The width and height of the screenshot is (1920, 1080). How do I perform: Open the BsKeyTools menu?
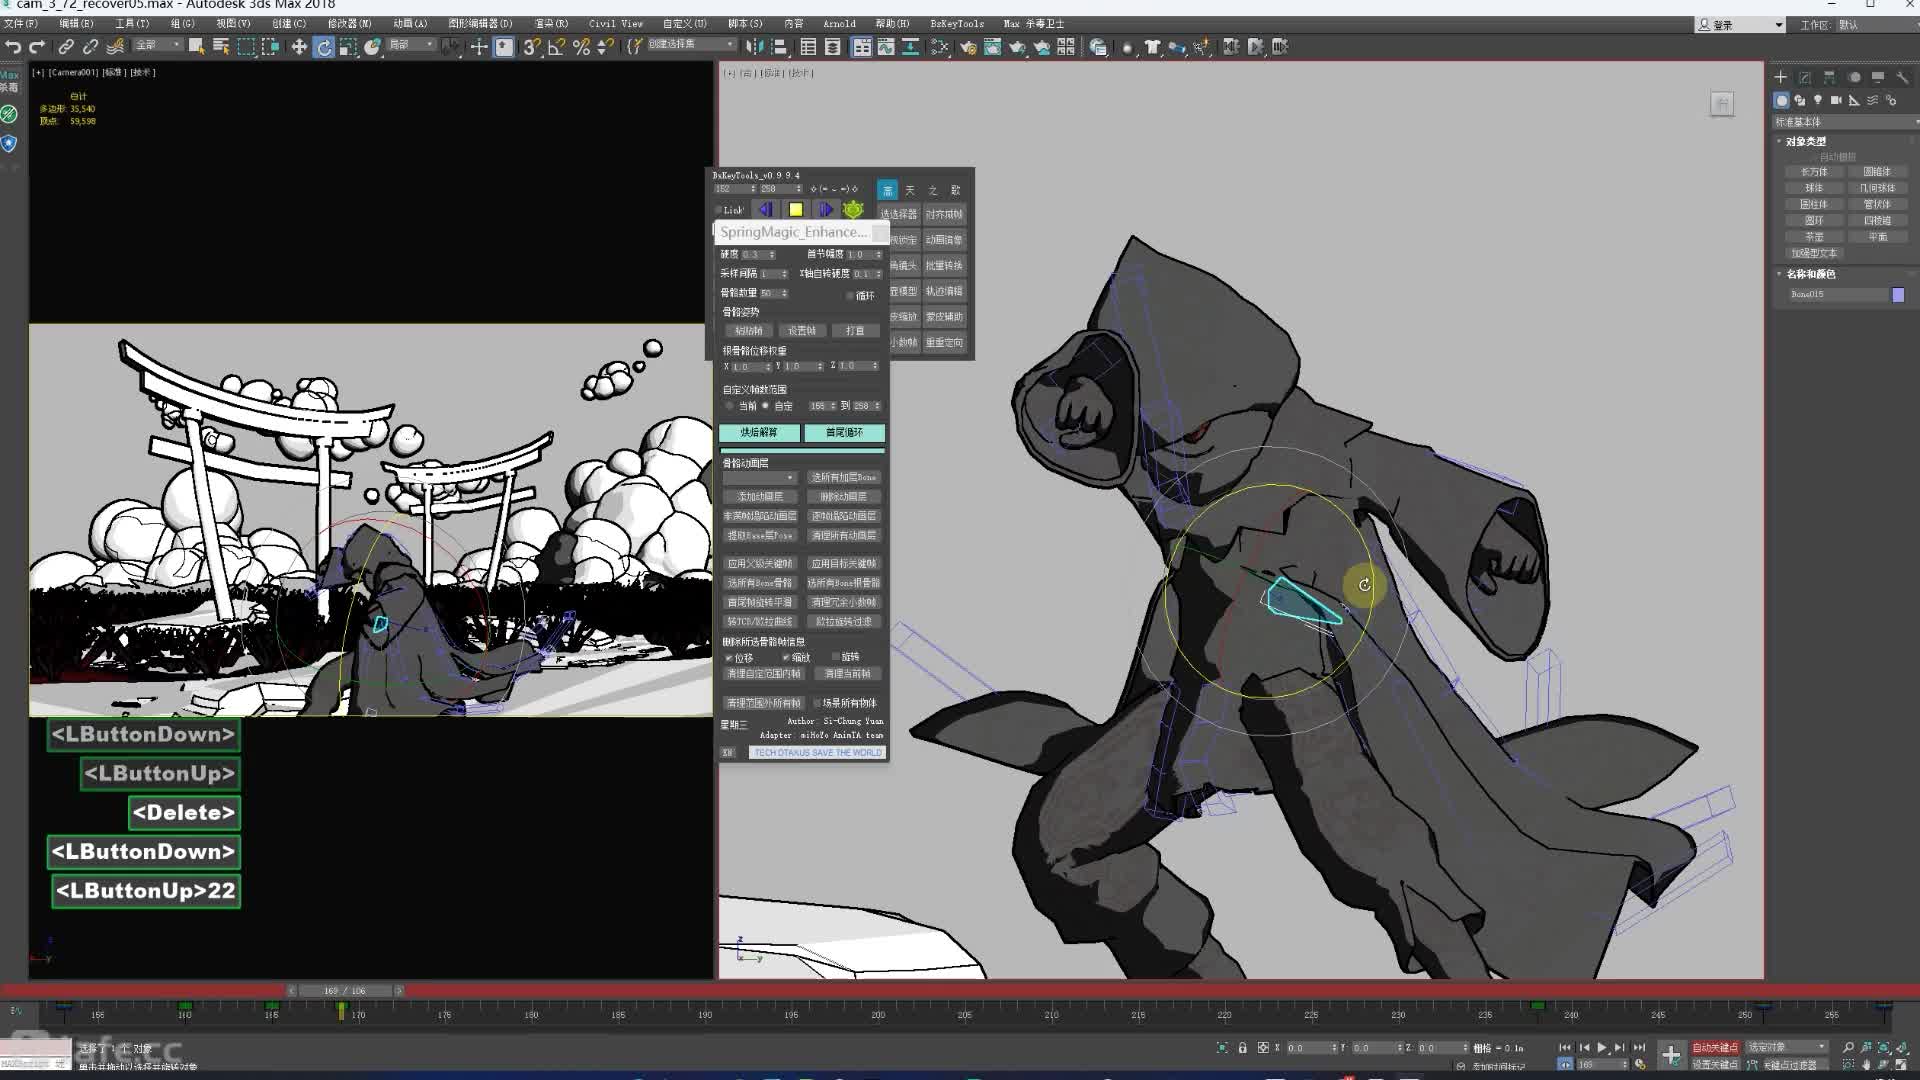(956, 23)
